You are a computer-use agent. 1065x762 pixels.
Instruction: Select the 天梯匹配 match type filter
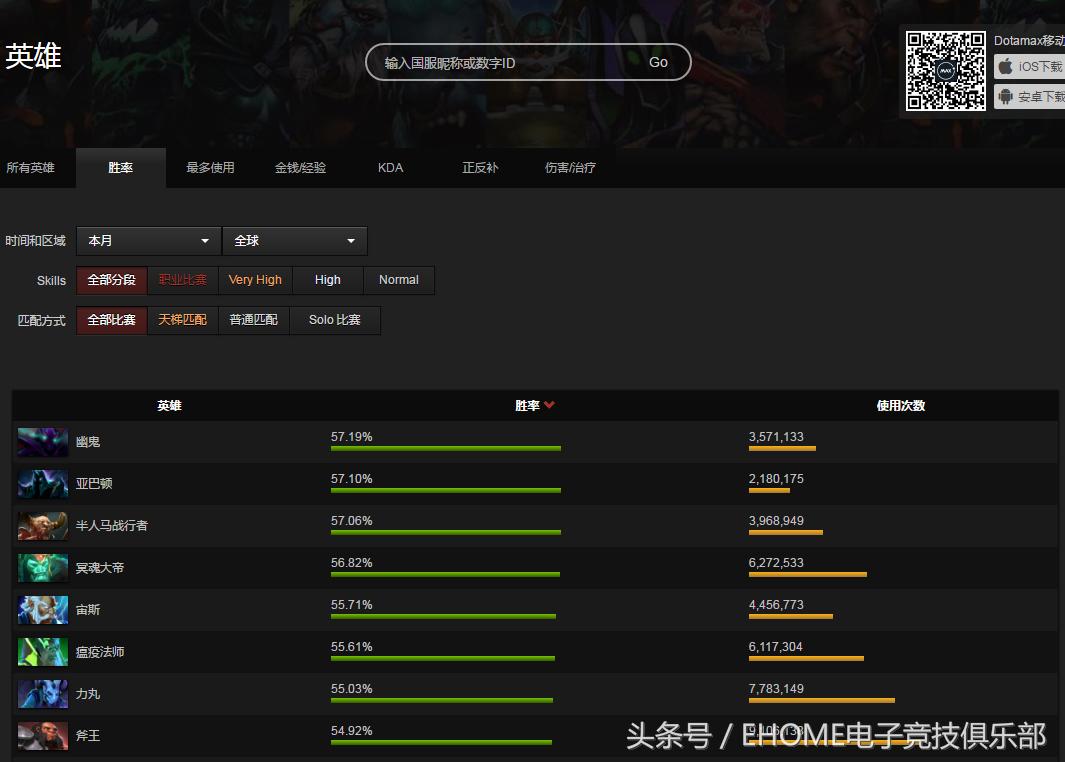coord(182,320)
